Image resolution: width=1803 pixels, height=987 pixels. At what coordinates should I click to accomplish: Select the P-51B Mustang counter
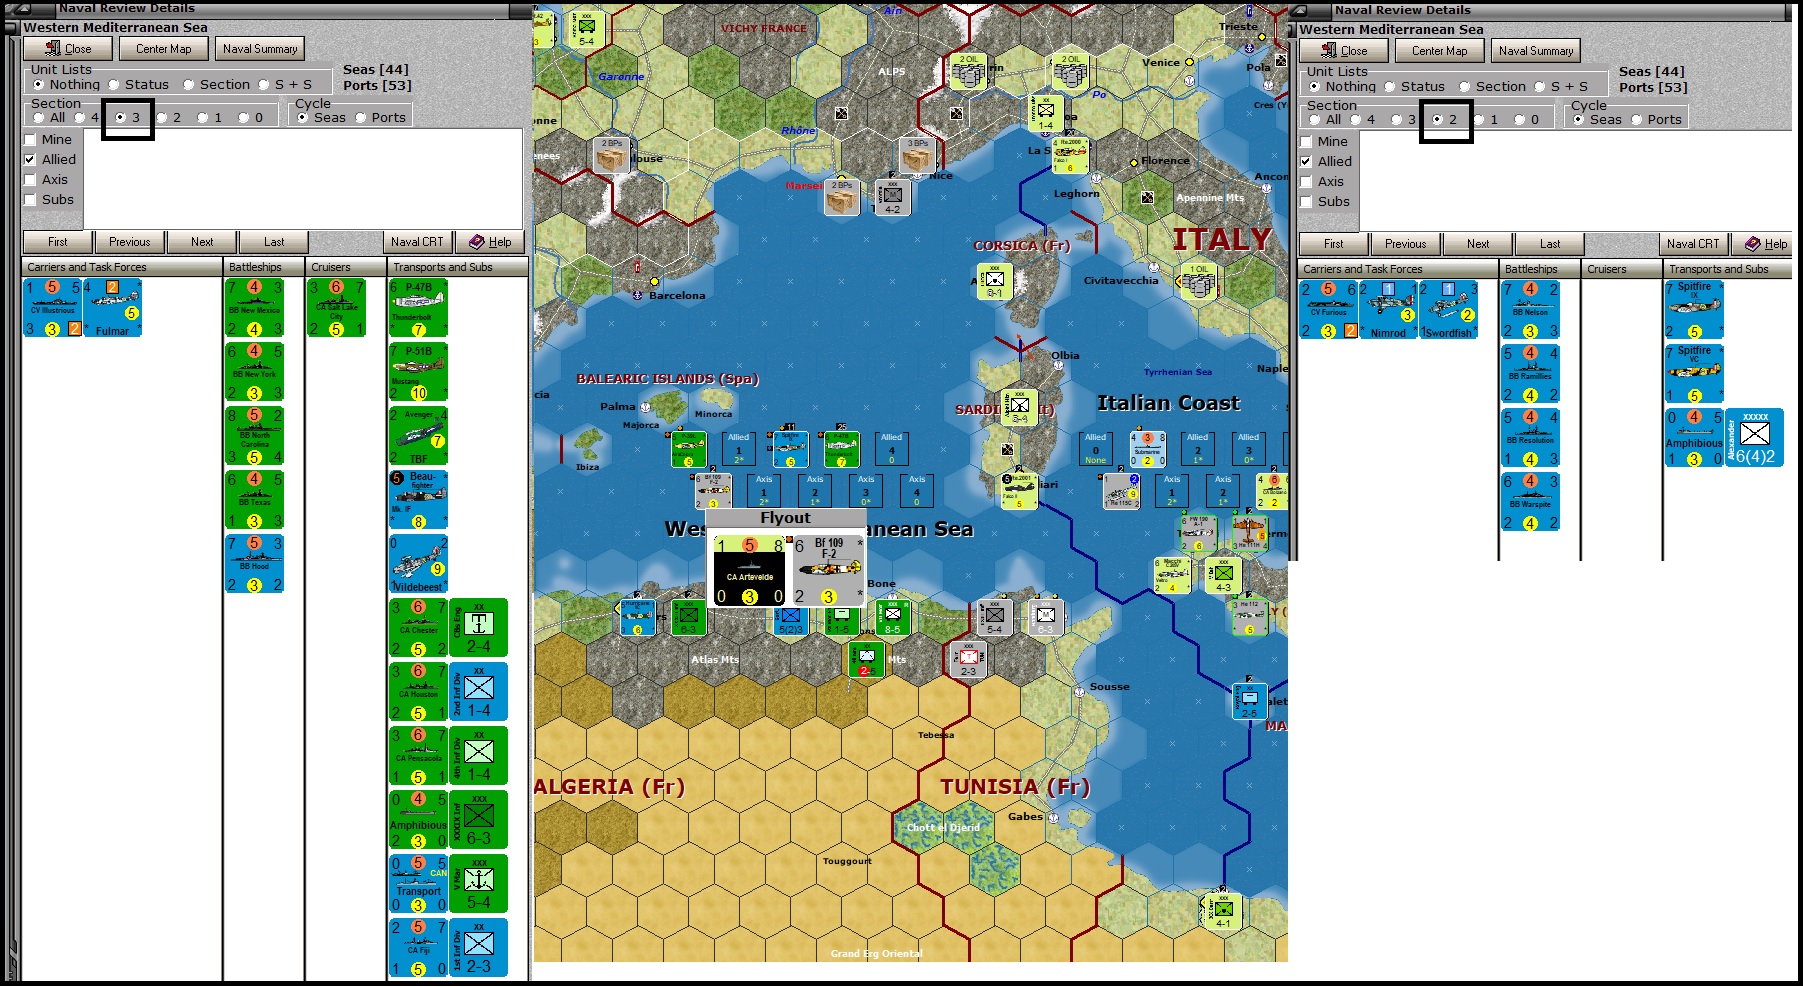(x=419, y=372)
